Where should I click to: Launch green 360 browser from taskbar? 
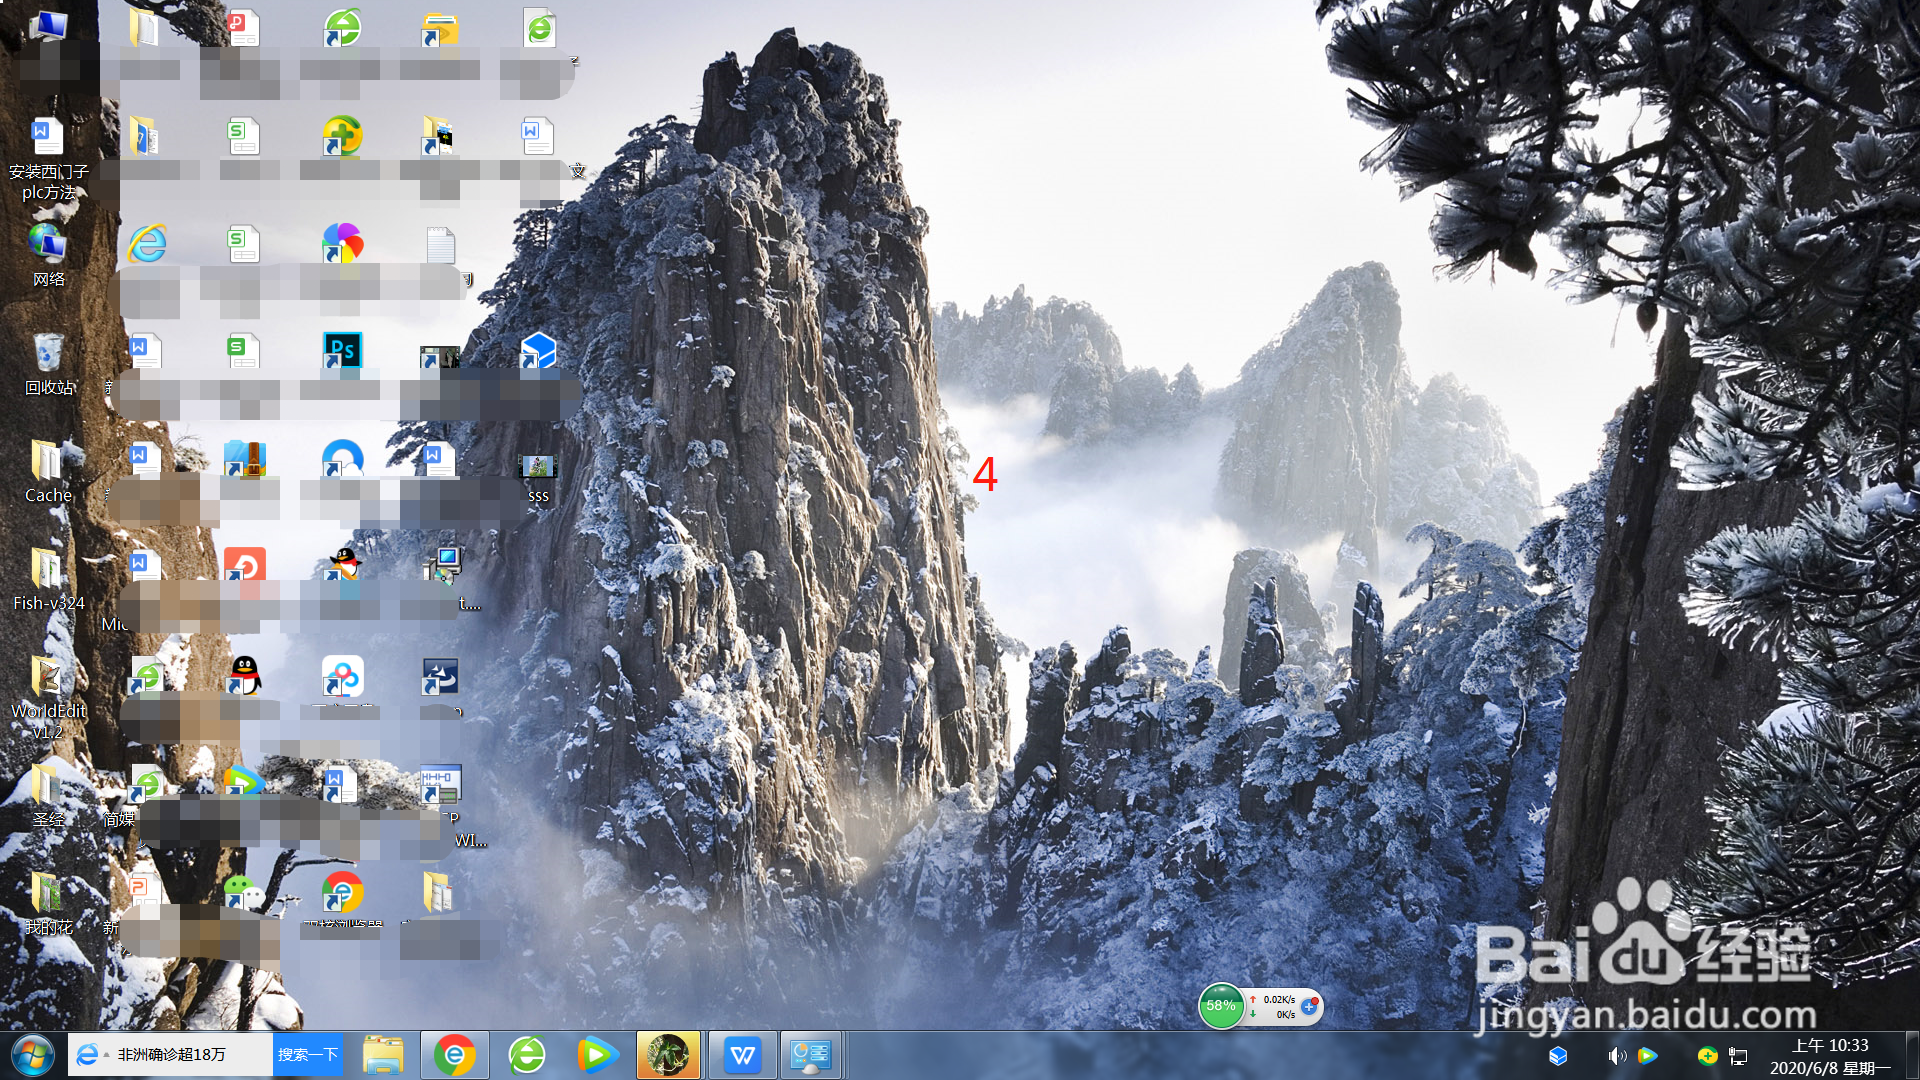click(x=527, y=1055)
